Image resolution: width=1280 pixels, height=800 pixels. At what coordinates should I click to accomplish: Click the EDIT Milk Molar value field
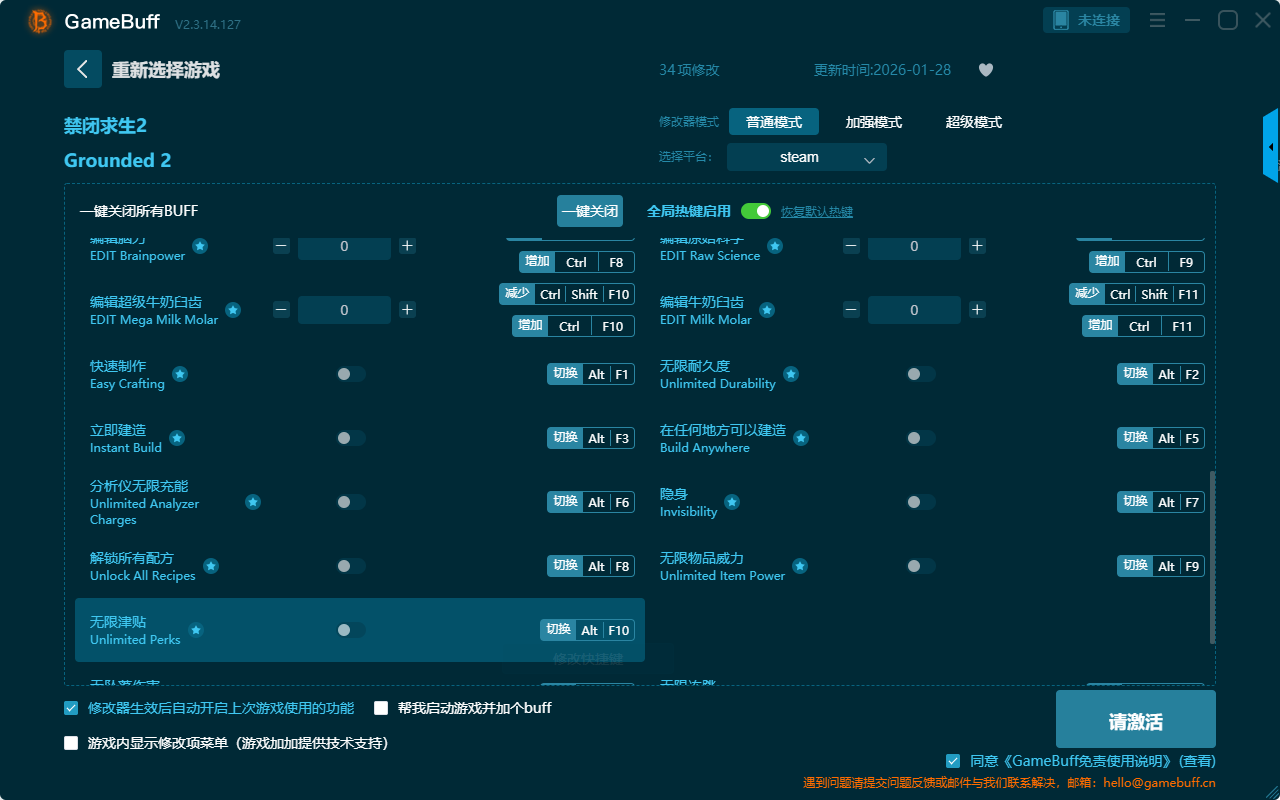pos(913,310)
